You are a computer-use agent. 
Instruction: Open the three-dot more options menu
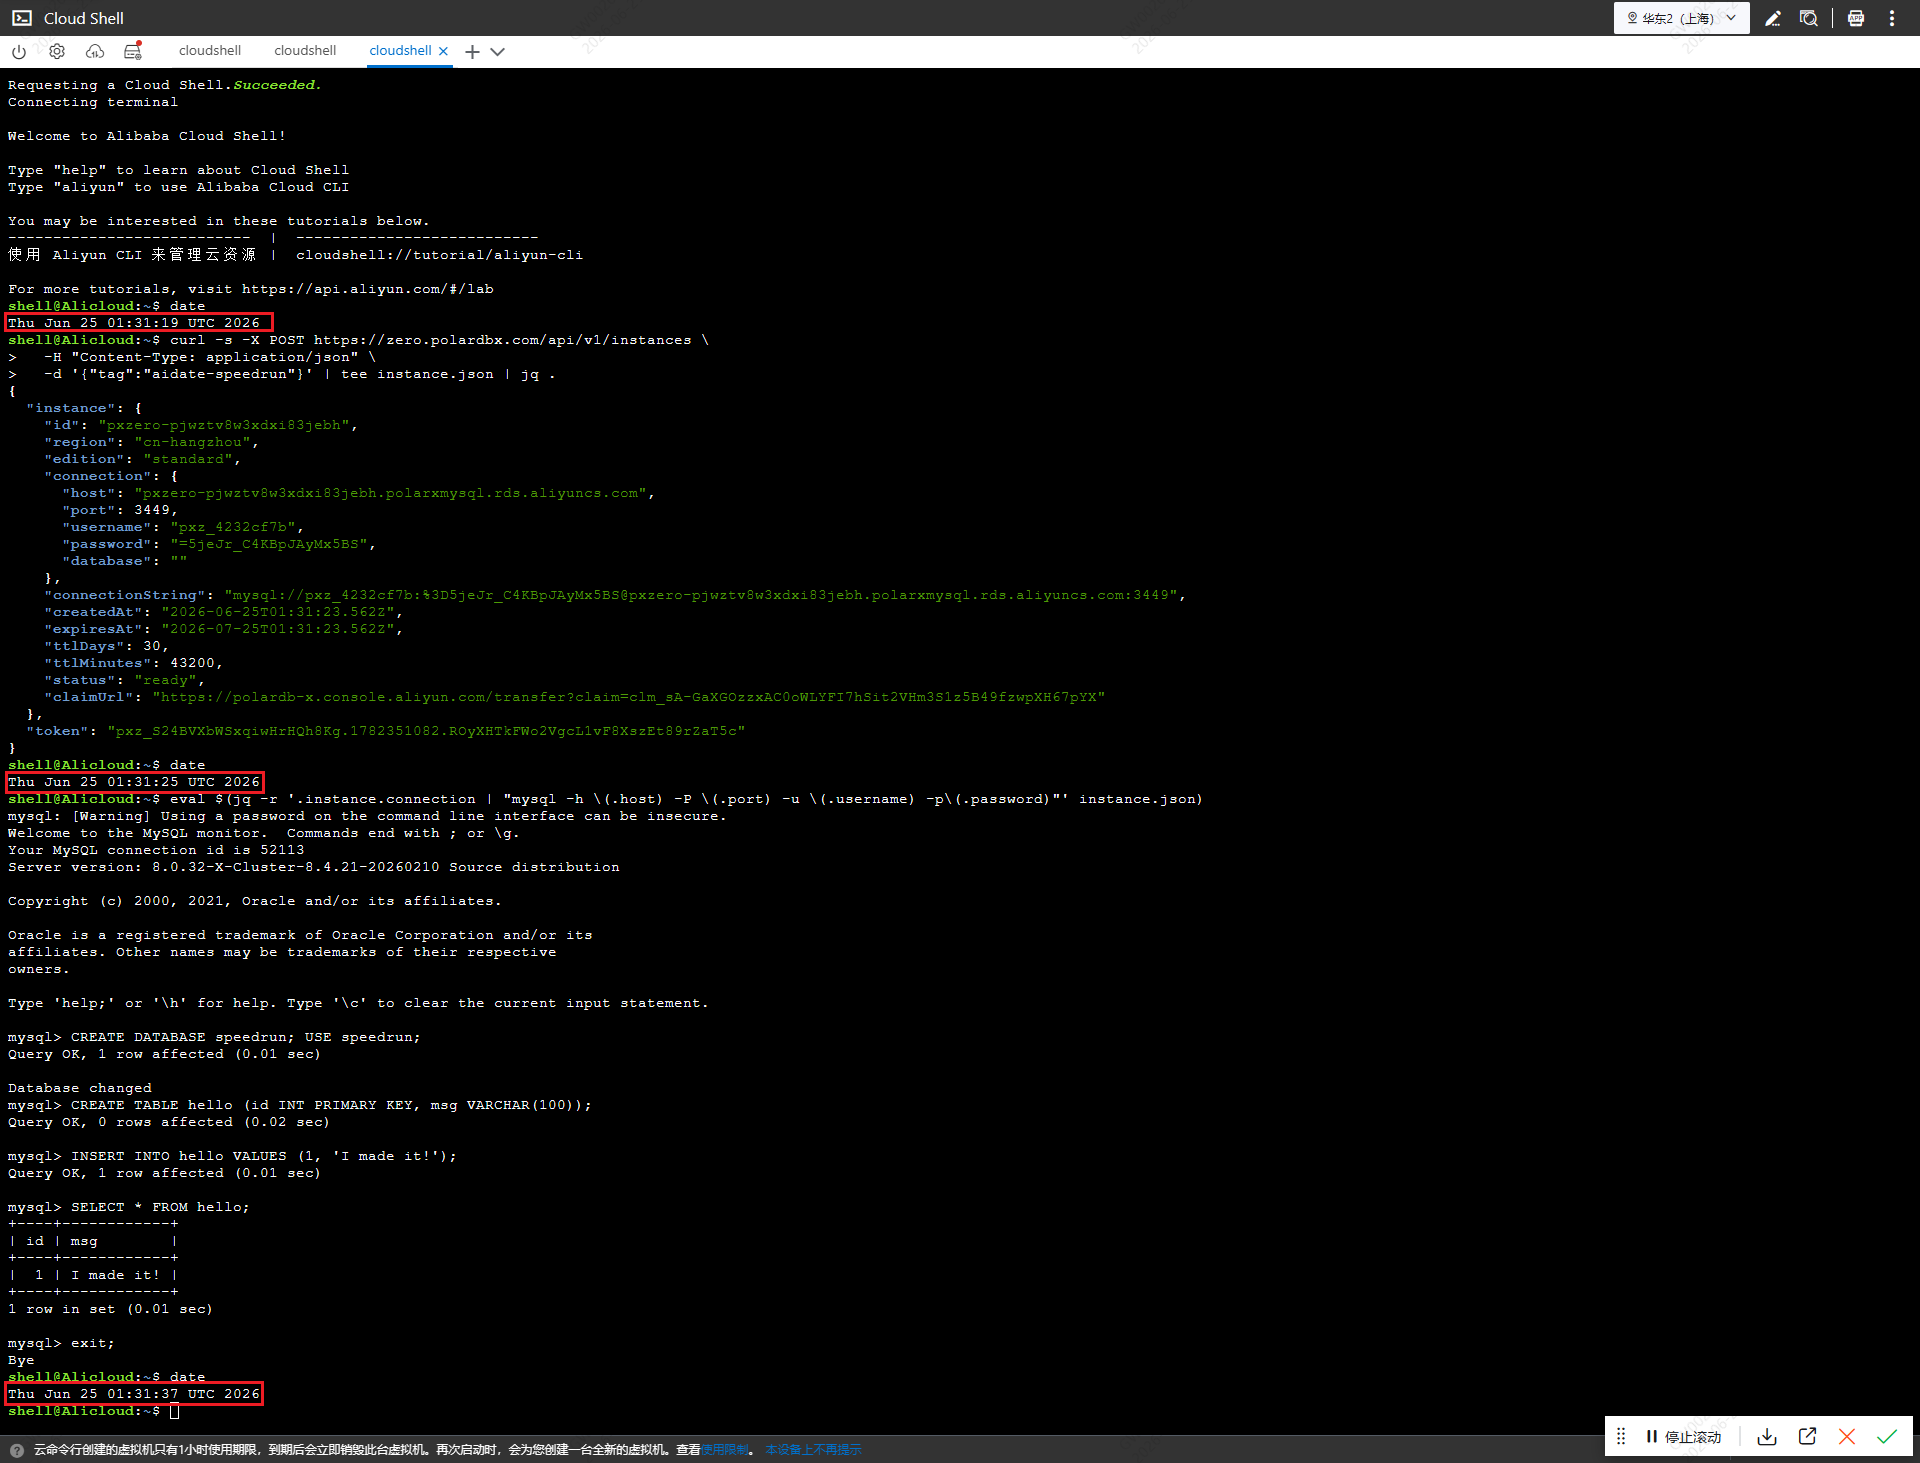[1892, 18]
